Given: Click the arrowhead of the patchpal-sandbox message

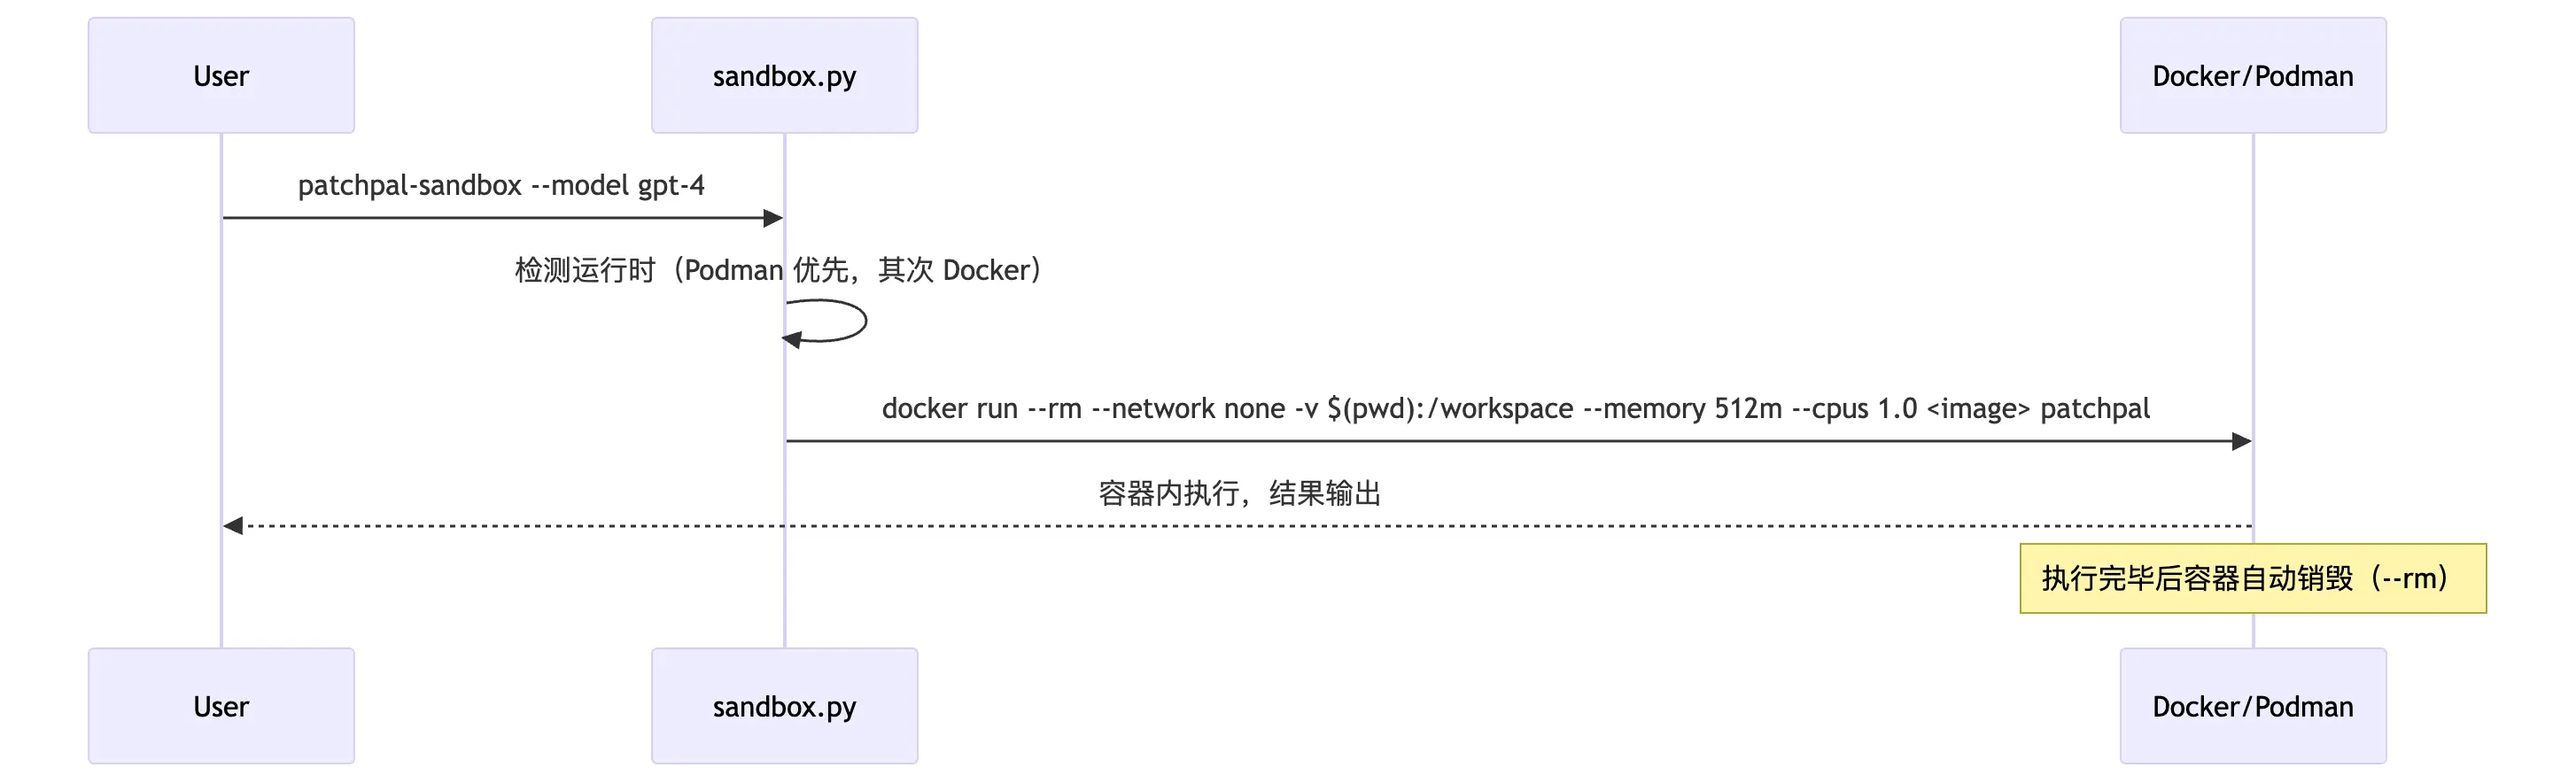Looking at the screenshot, I should coord(773,218).
